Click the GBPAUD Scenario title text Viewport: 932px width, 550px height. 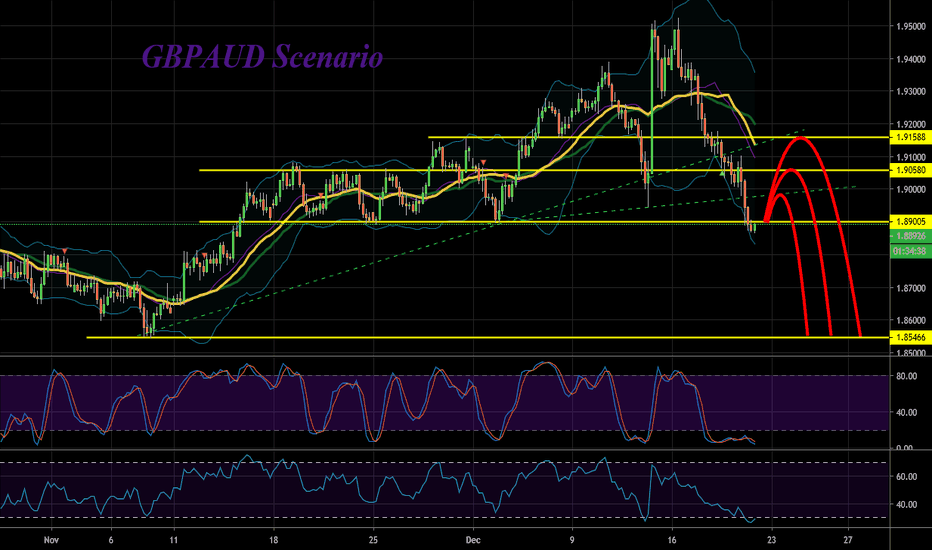263,57
